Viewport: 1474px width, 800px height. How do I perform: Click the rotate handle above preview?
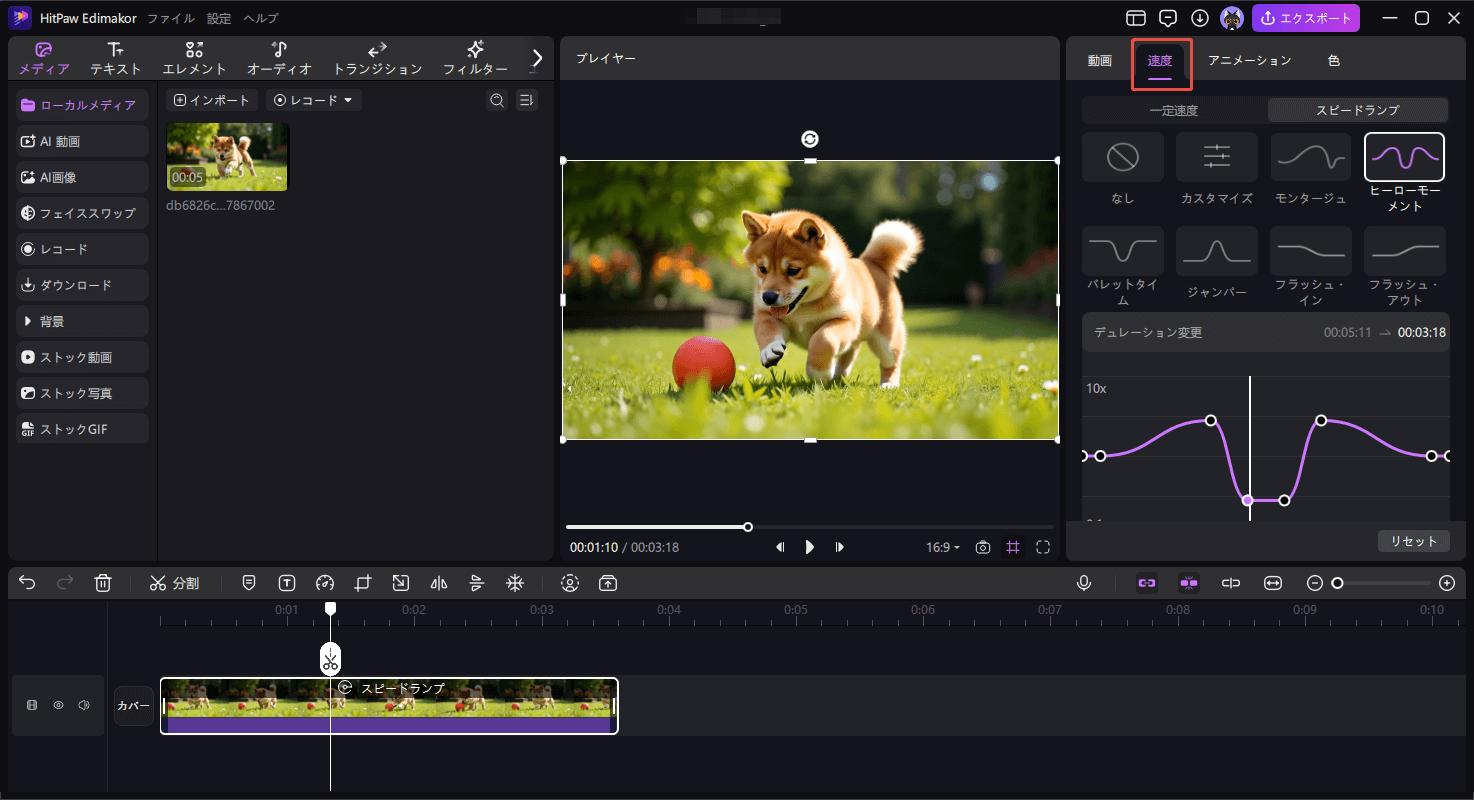810,139
